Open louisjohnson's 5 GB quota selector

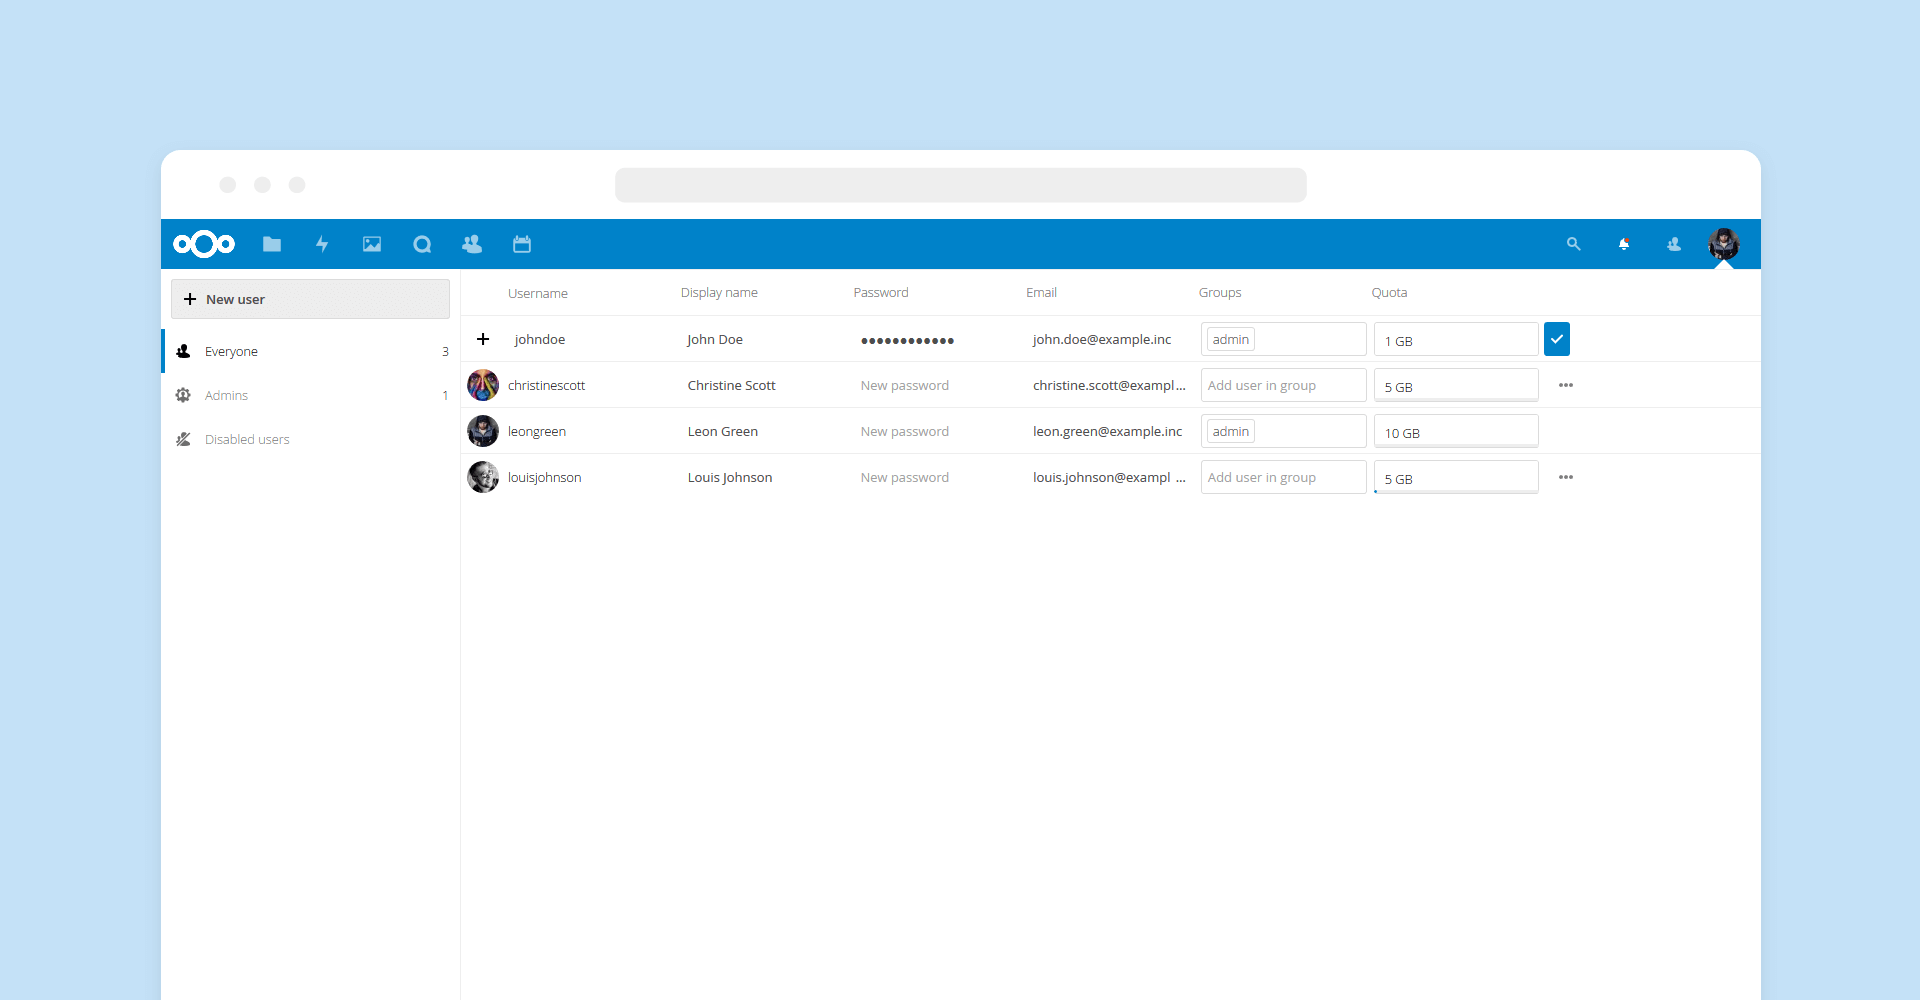click(1456, 477)
